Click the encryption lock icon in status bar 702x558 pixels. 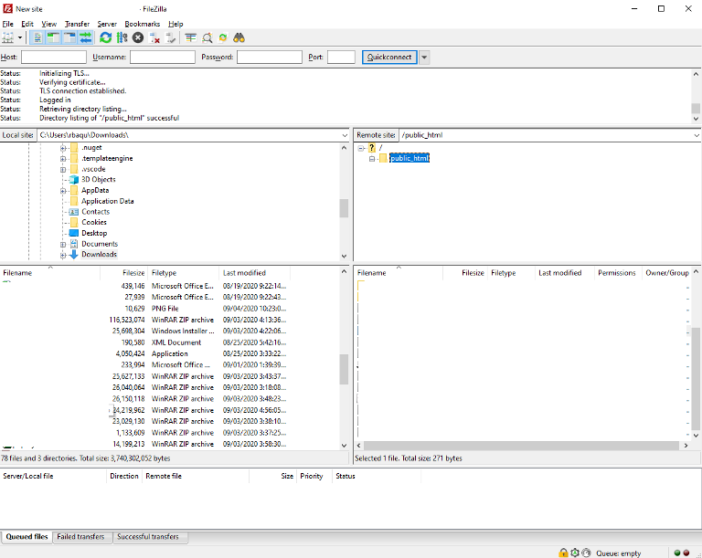click(564, 553)
